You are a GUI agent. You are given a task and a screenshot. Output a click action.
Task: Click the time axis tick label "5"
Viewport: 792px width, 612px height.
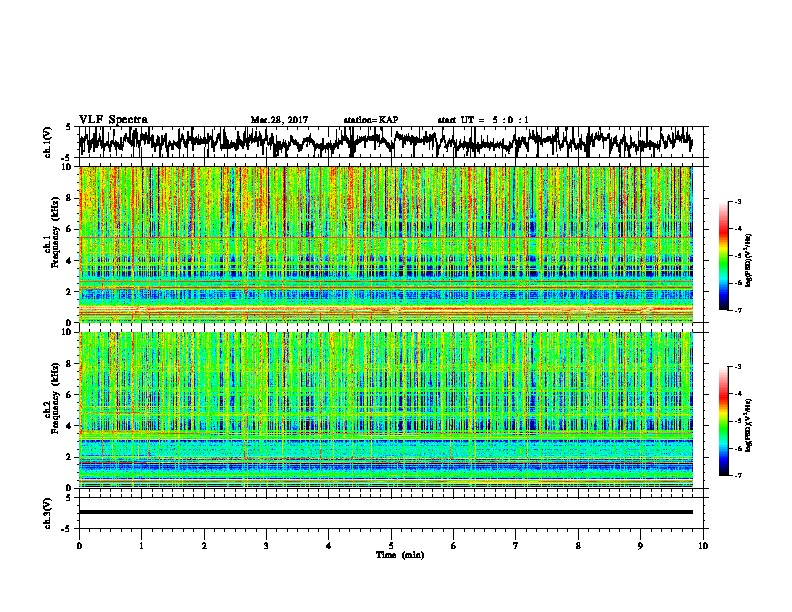391,546
